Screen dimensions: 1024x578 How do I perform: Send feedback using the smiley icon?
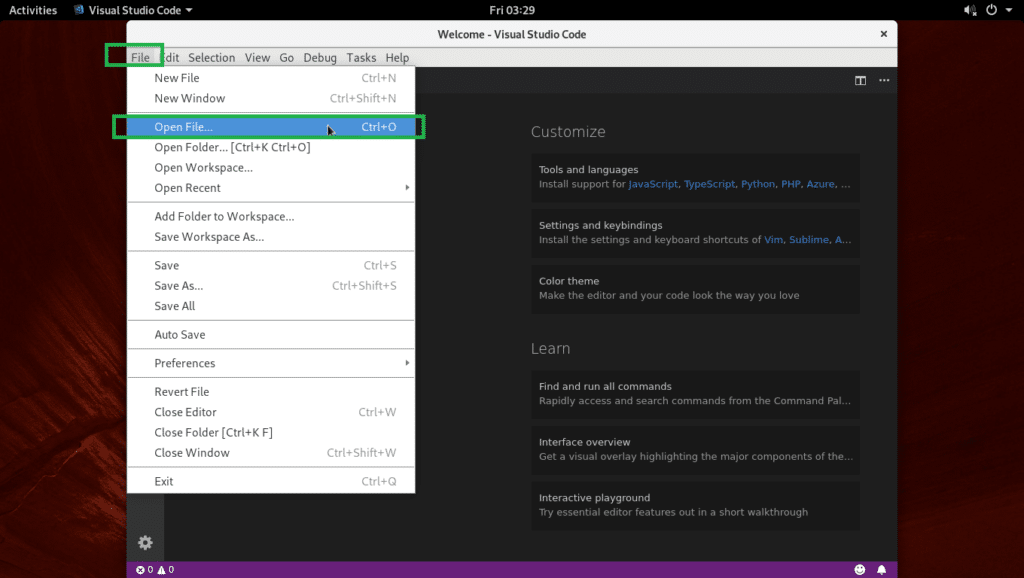pos(859,568)
